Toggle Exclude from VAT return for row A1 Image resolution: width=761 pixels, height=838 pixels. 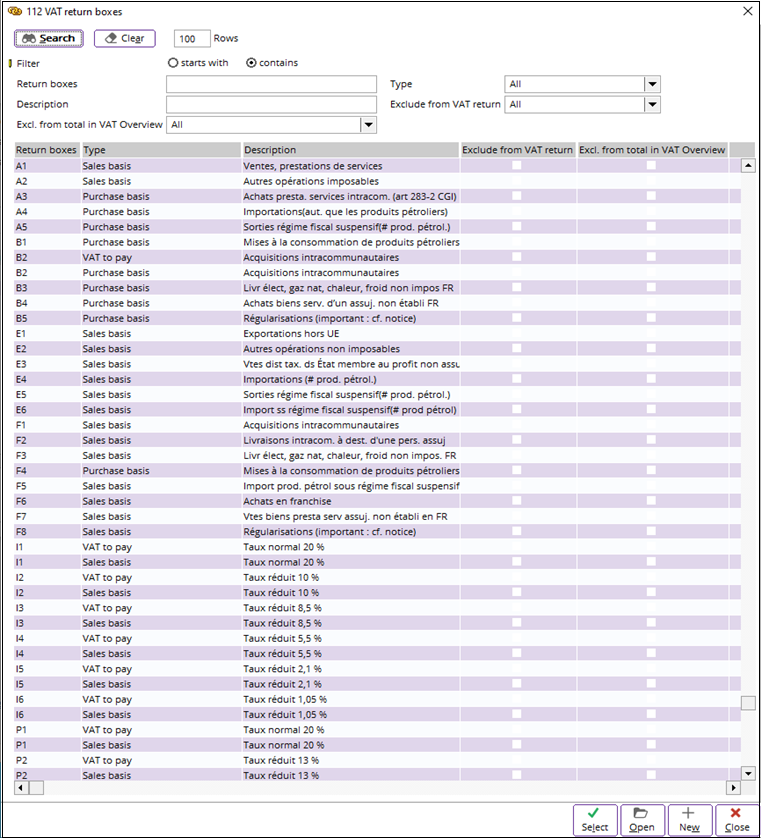516,166
